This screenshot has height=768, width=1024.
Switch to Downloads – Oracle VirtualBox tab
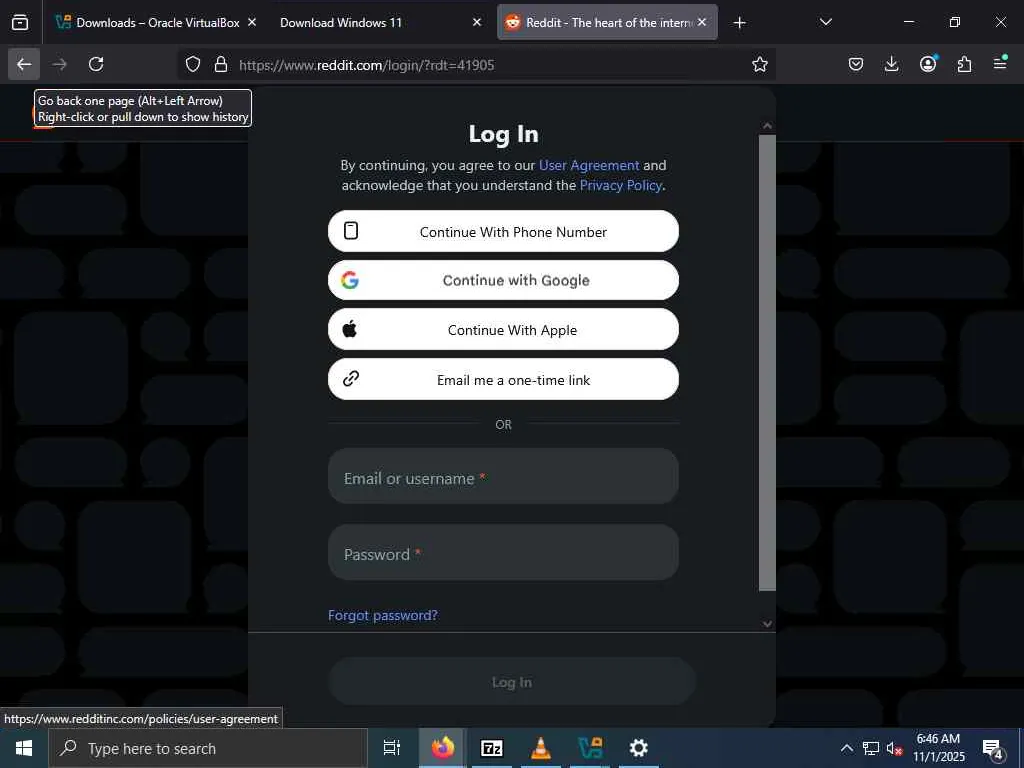tap(155, 22)
